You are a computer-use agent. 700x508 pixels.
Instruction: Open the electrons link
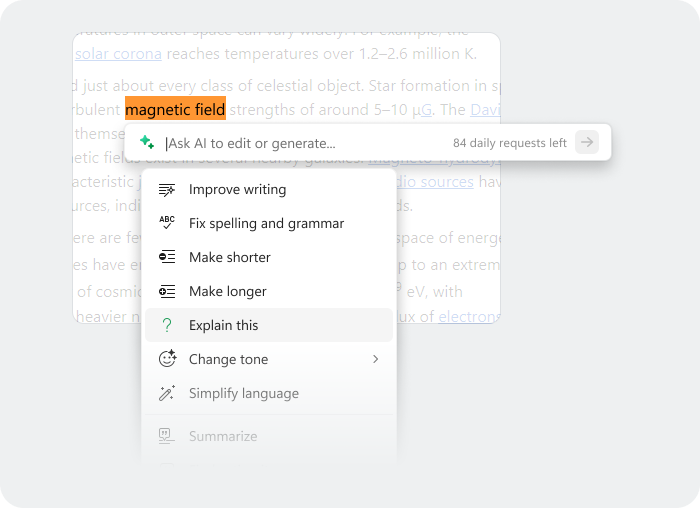469,316
